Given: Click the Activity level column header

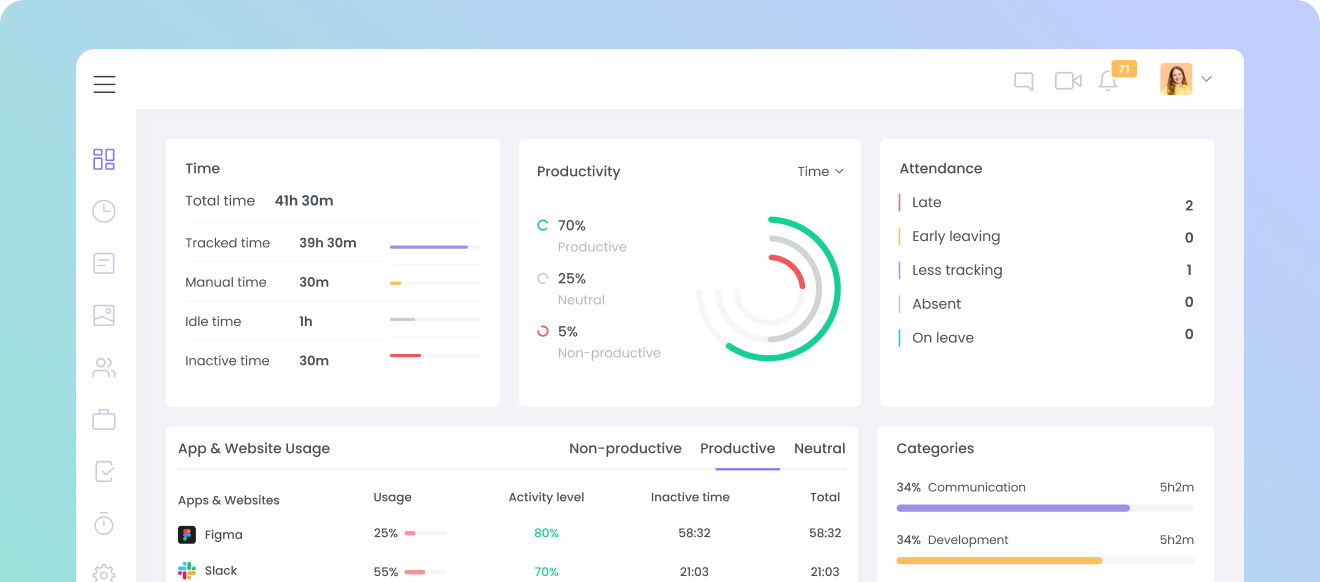Looking at the screenshot, I should [546, 497].
